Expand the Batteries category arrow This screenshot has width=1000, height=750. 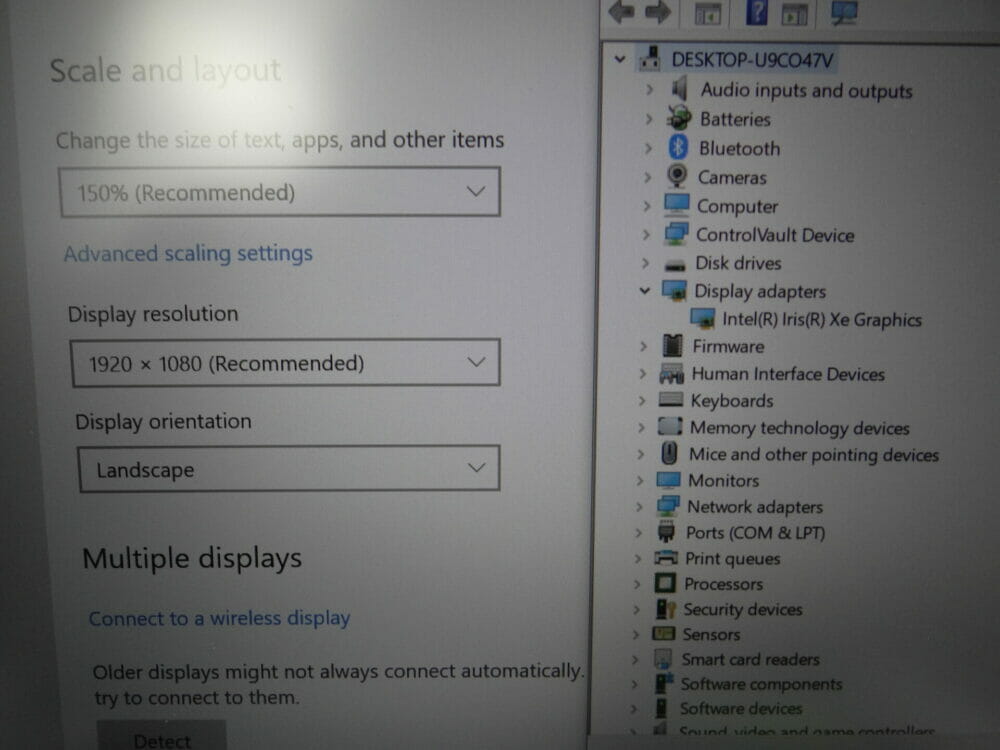pos(649,119)
